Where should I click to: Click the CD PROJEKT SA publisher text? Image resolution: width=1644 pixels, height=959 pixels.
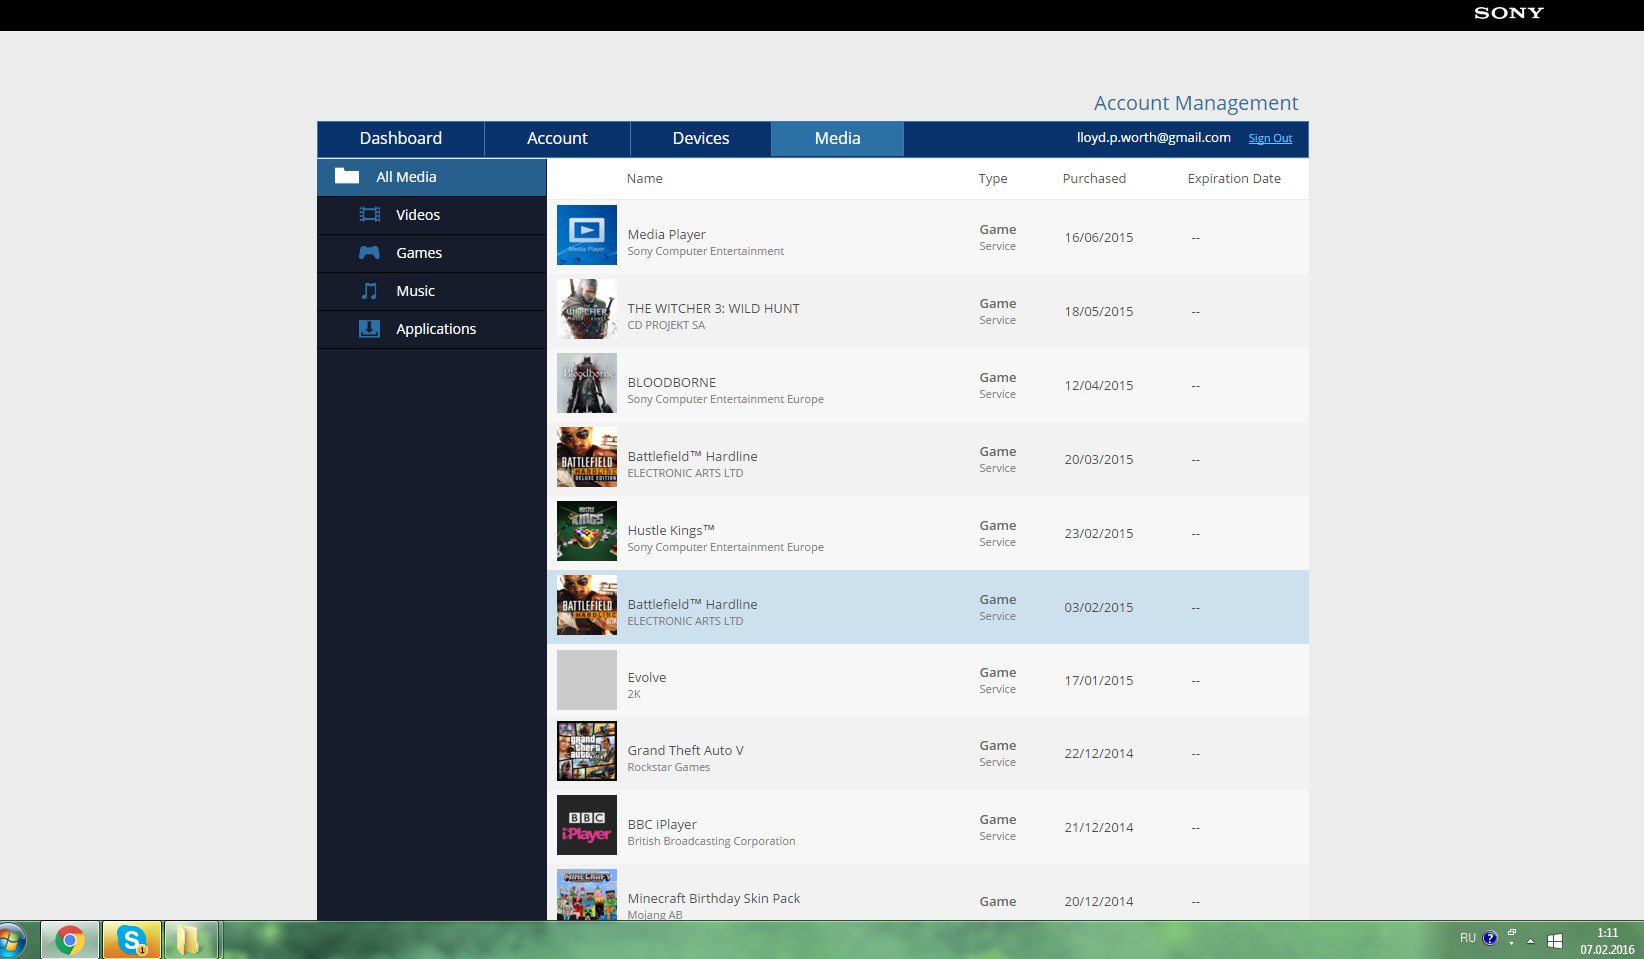point(666,325)
